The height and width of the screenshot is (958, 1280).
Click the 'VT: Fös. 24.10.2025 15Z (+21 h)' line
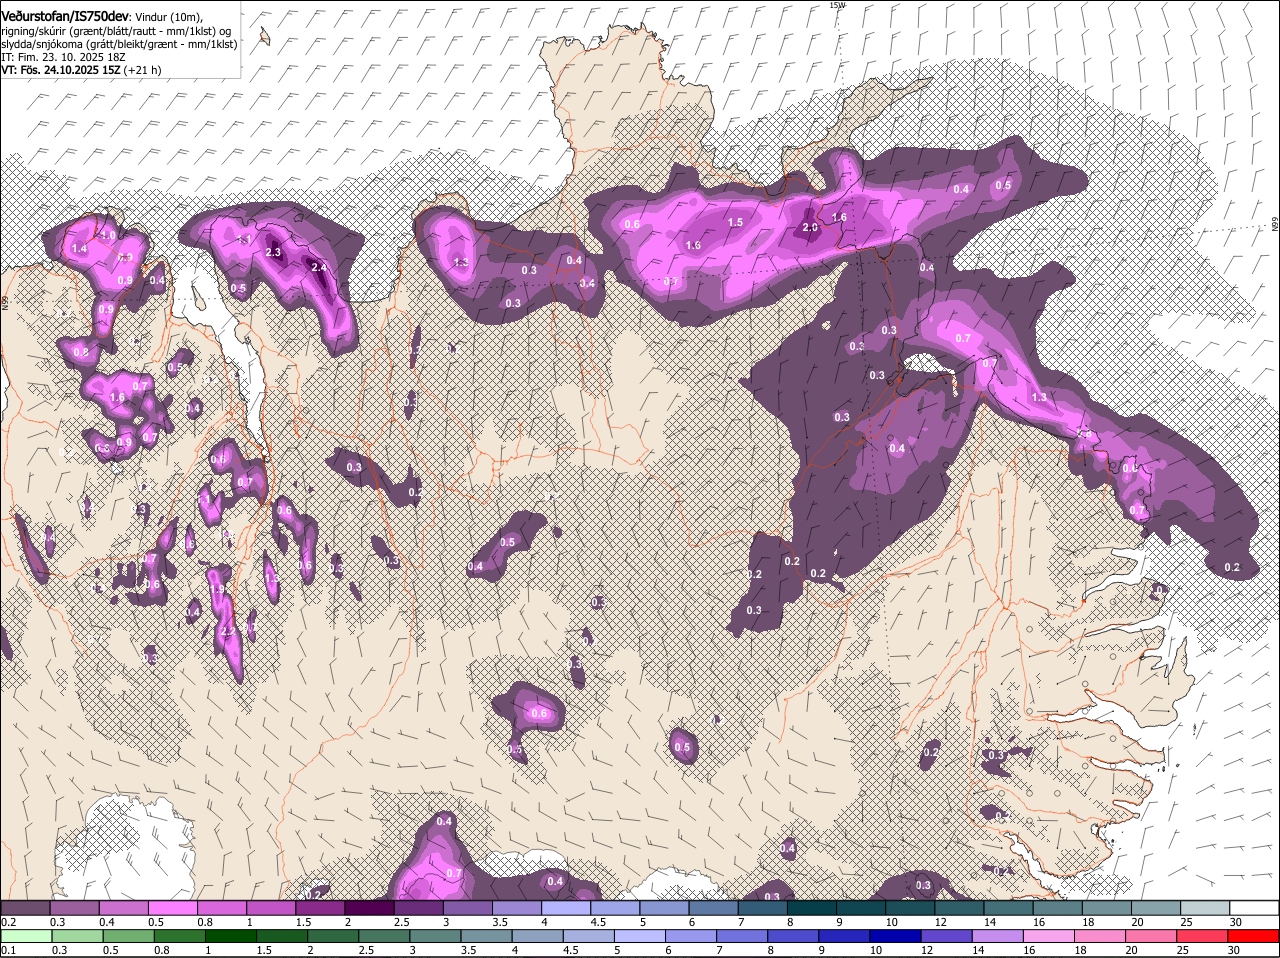(81, 70)
